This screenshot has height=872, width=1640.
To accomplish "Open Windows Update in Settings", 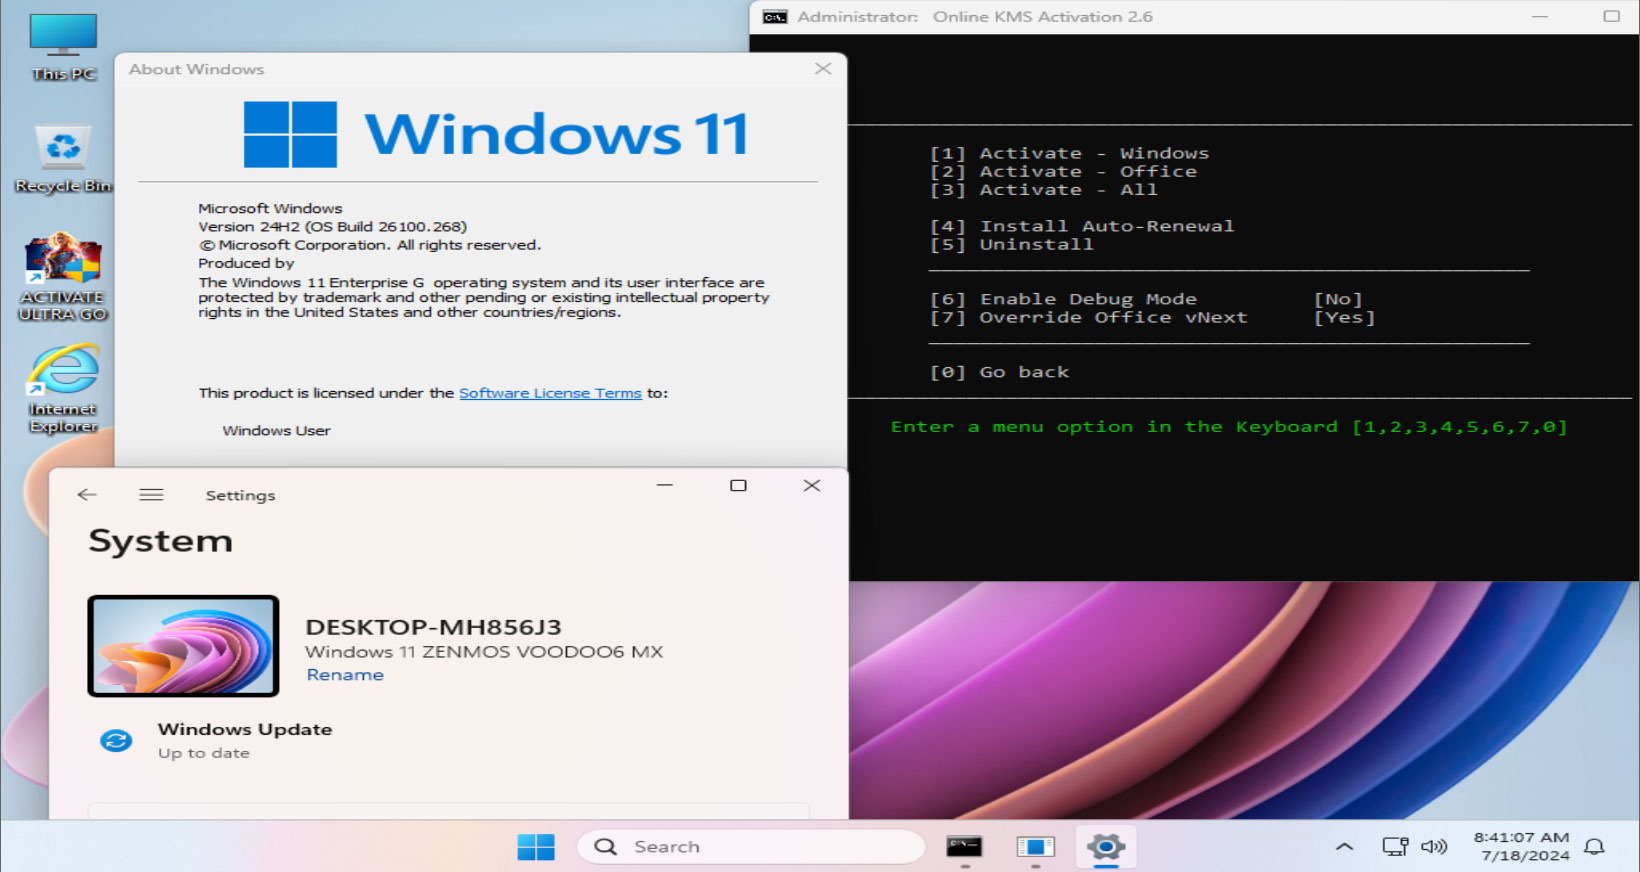I will (x=245, y=740).
